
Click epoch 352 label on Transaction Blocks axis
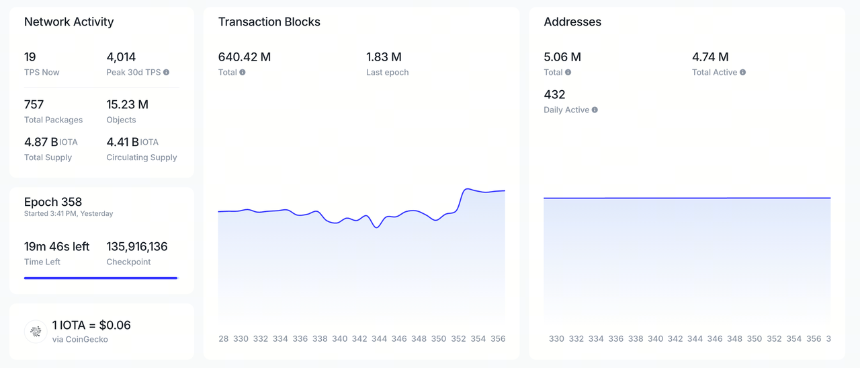(459, 339)
